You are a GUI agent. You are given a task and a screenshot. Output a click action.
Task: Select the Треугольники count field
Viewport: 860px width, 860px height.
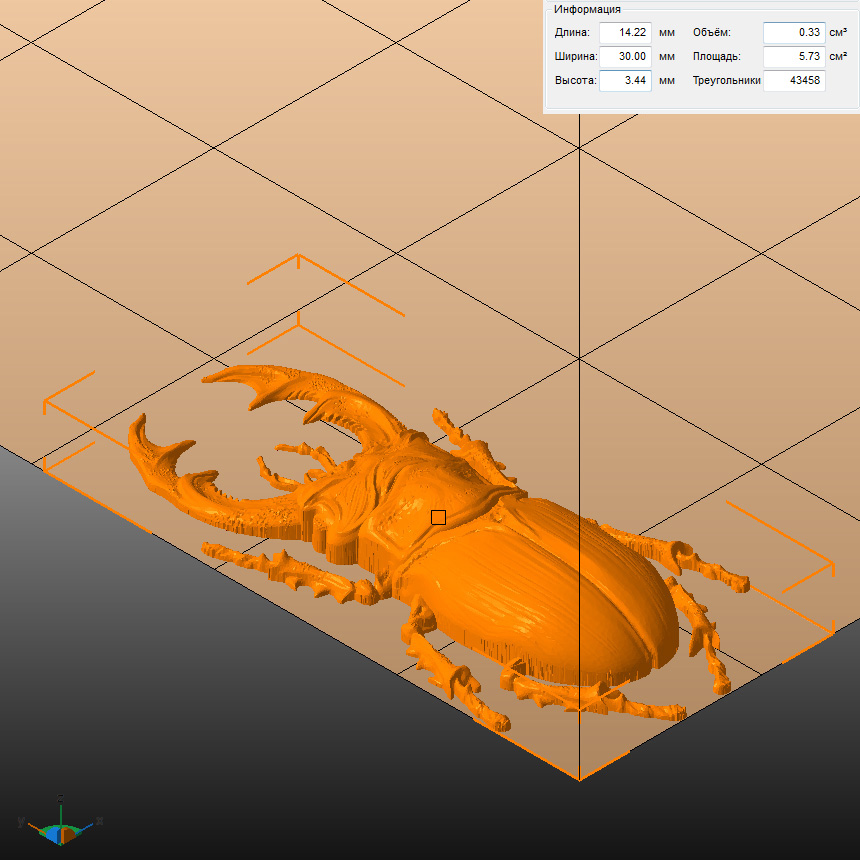coord(793,81)
